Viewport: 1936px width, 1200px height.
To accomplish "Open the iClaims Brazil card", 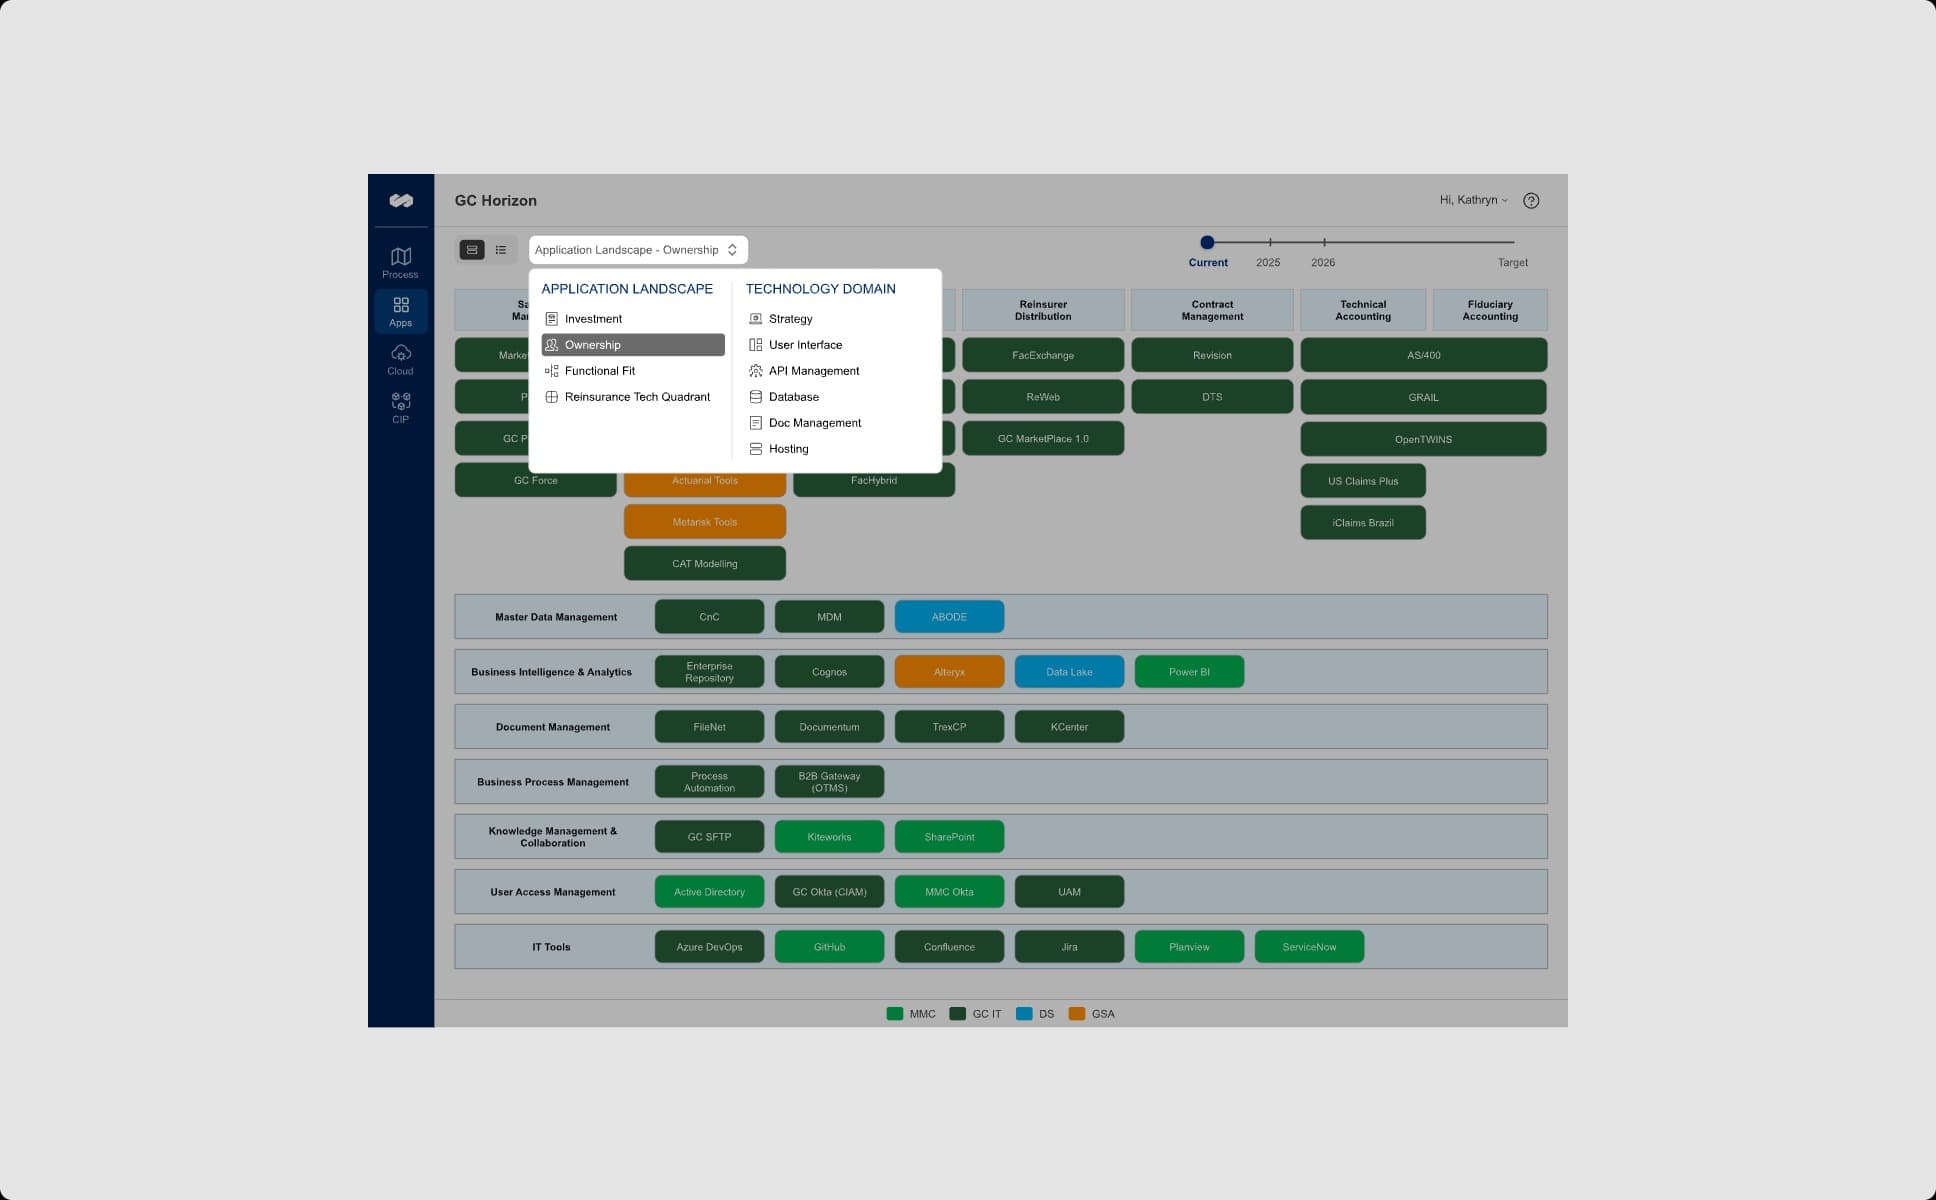I will 1363,523.
